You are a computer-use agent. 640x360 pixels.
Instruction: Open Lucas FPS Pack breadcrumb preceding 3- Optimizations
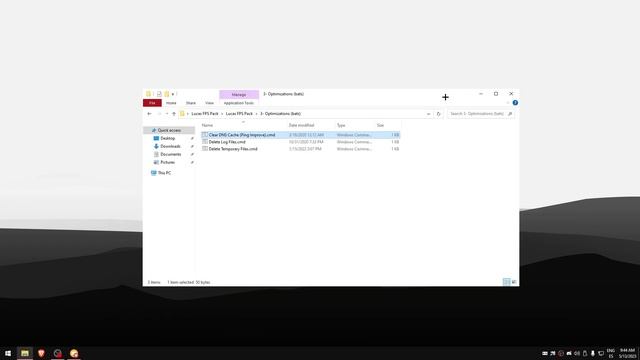[239, 113]
